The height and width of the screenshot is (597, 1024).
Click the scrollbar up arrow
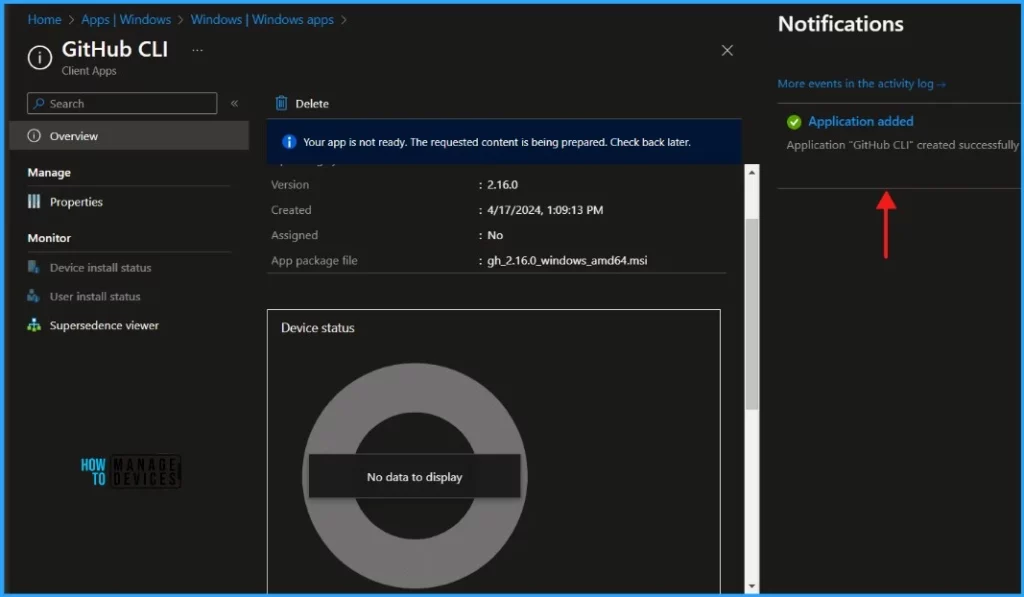point(752,172)
